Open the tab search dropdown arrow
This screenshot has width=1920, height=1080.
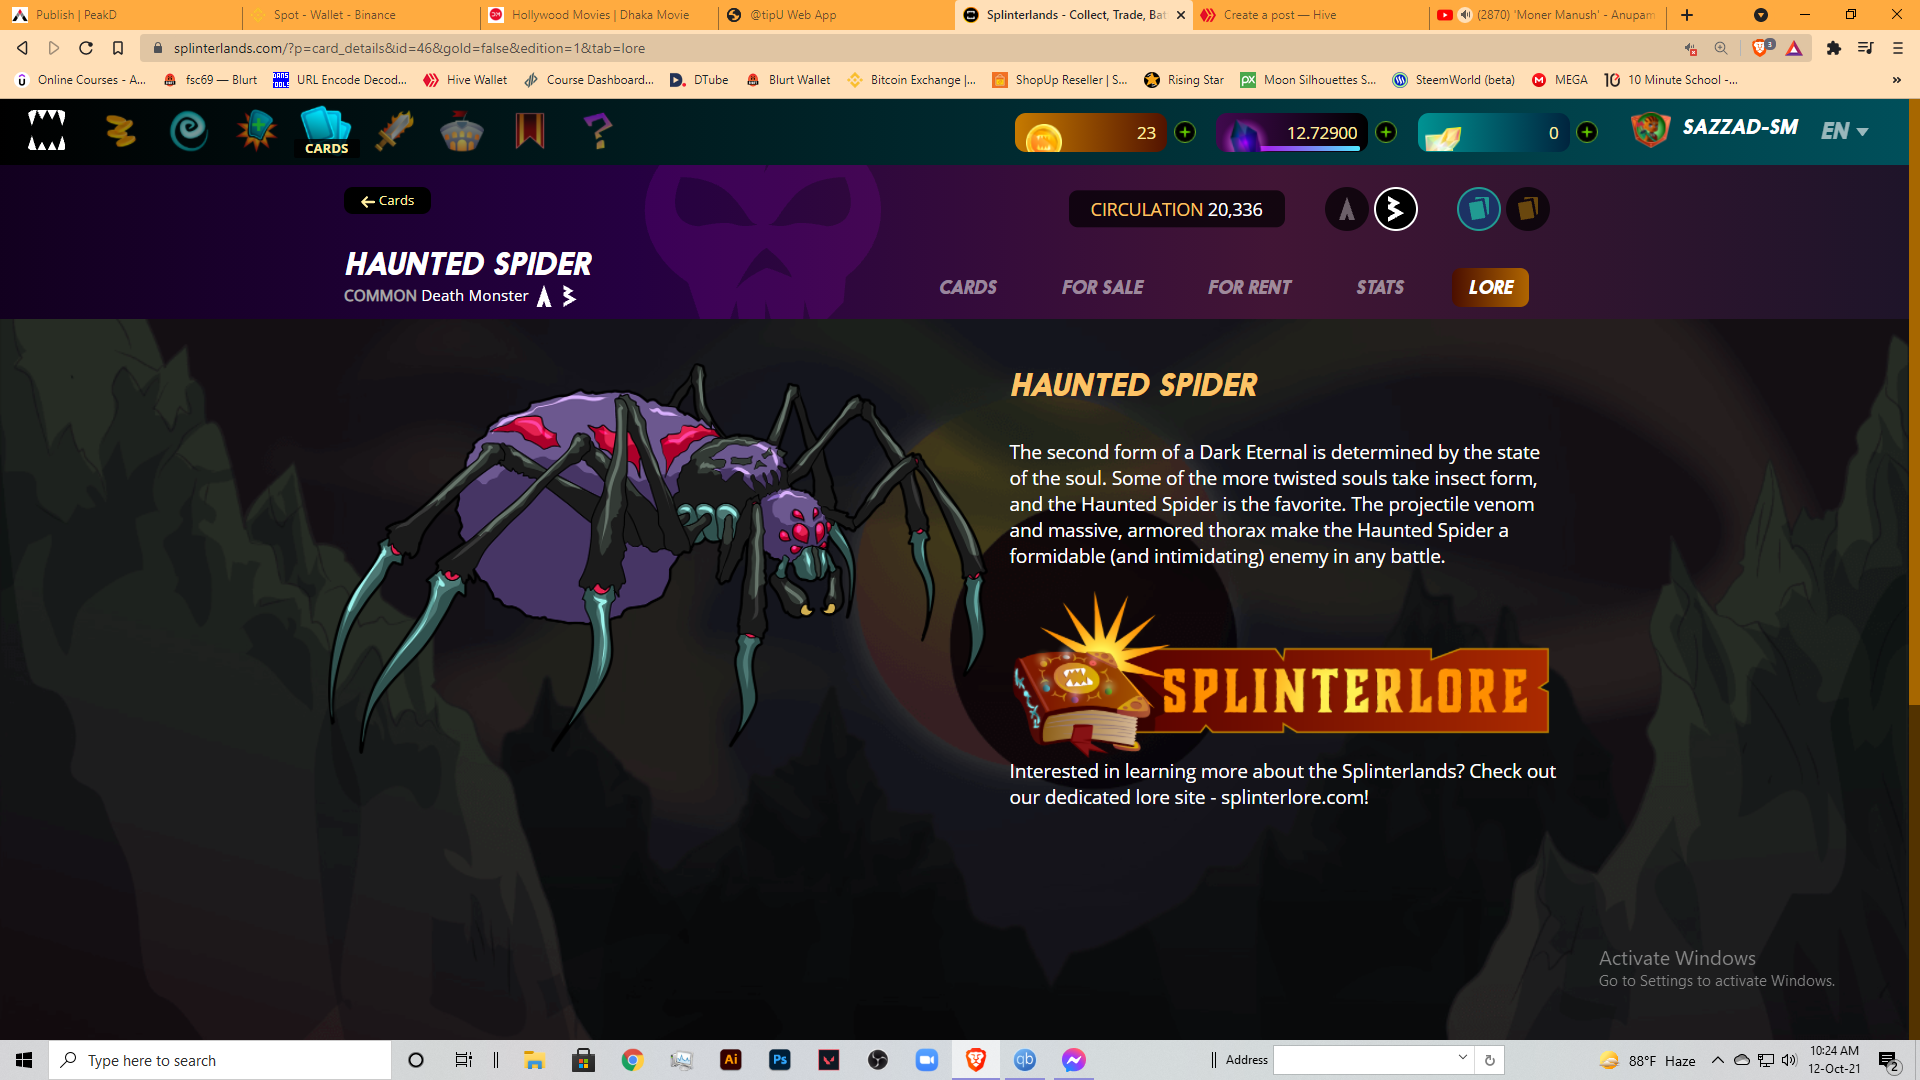1761,15
